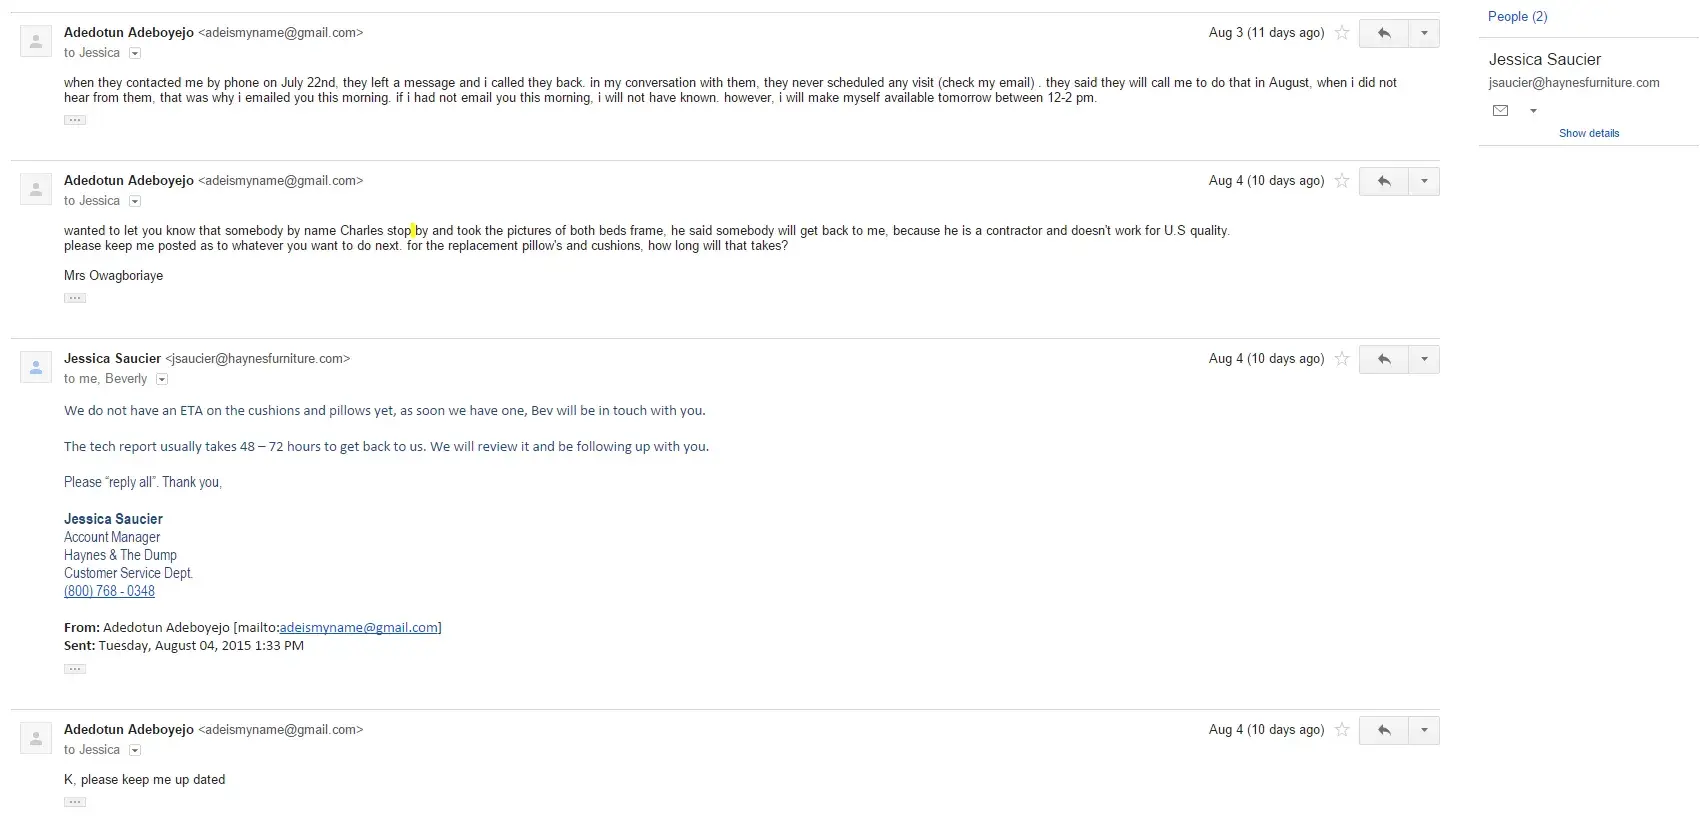Screen dimensions: 1702x833
Task: Click the email icon under Jessica Saucier contact
Action: [1500, 111]
